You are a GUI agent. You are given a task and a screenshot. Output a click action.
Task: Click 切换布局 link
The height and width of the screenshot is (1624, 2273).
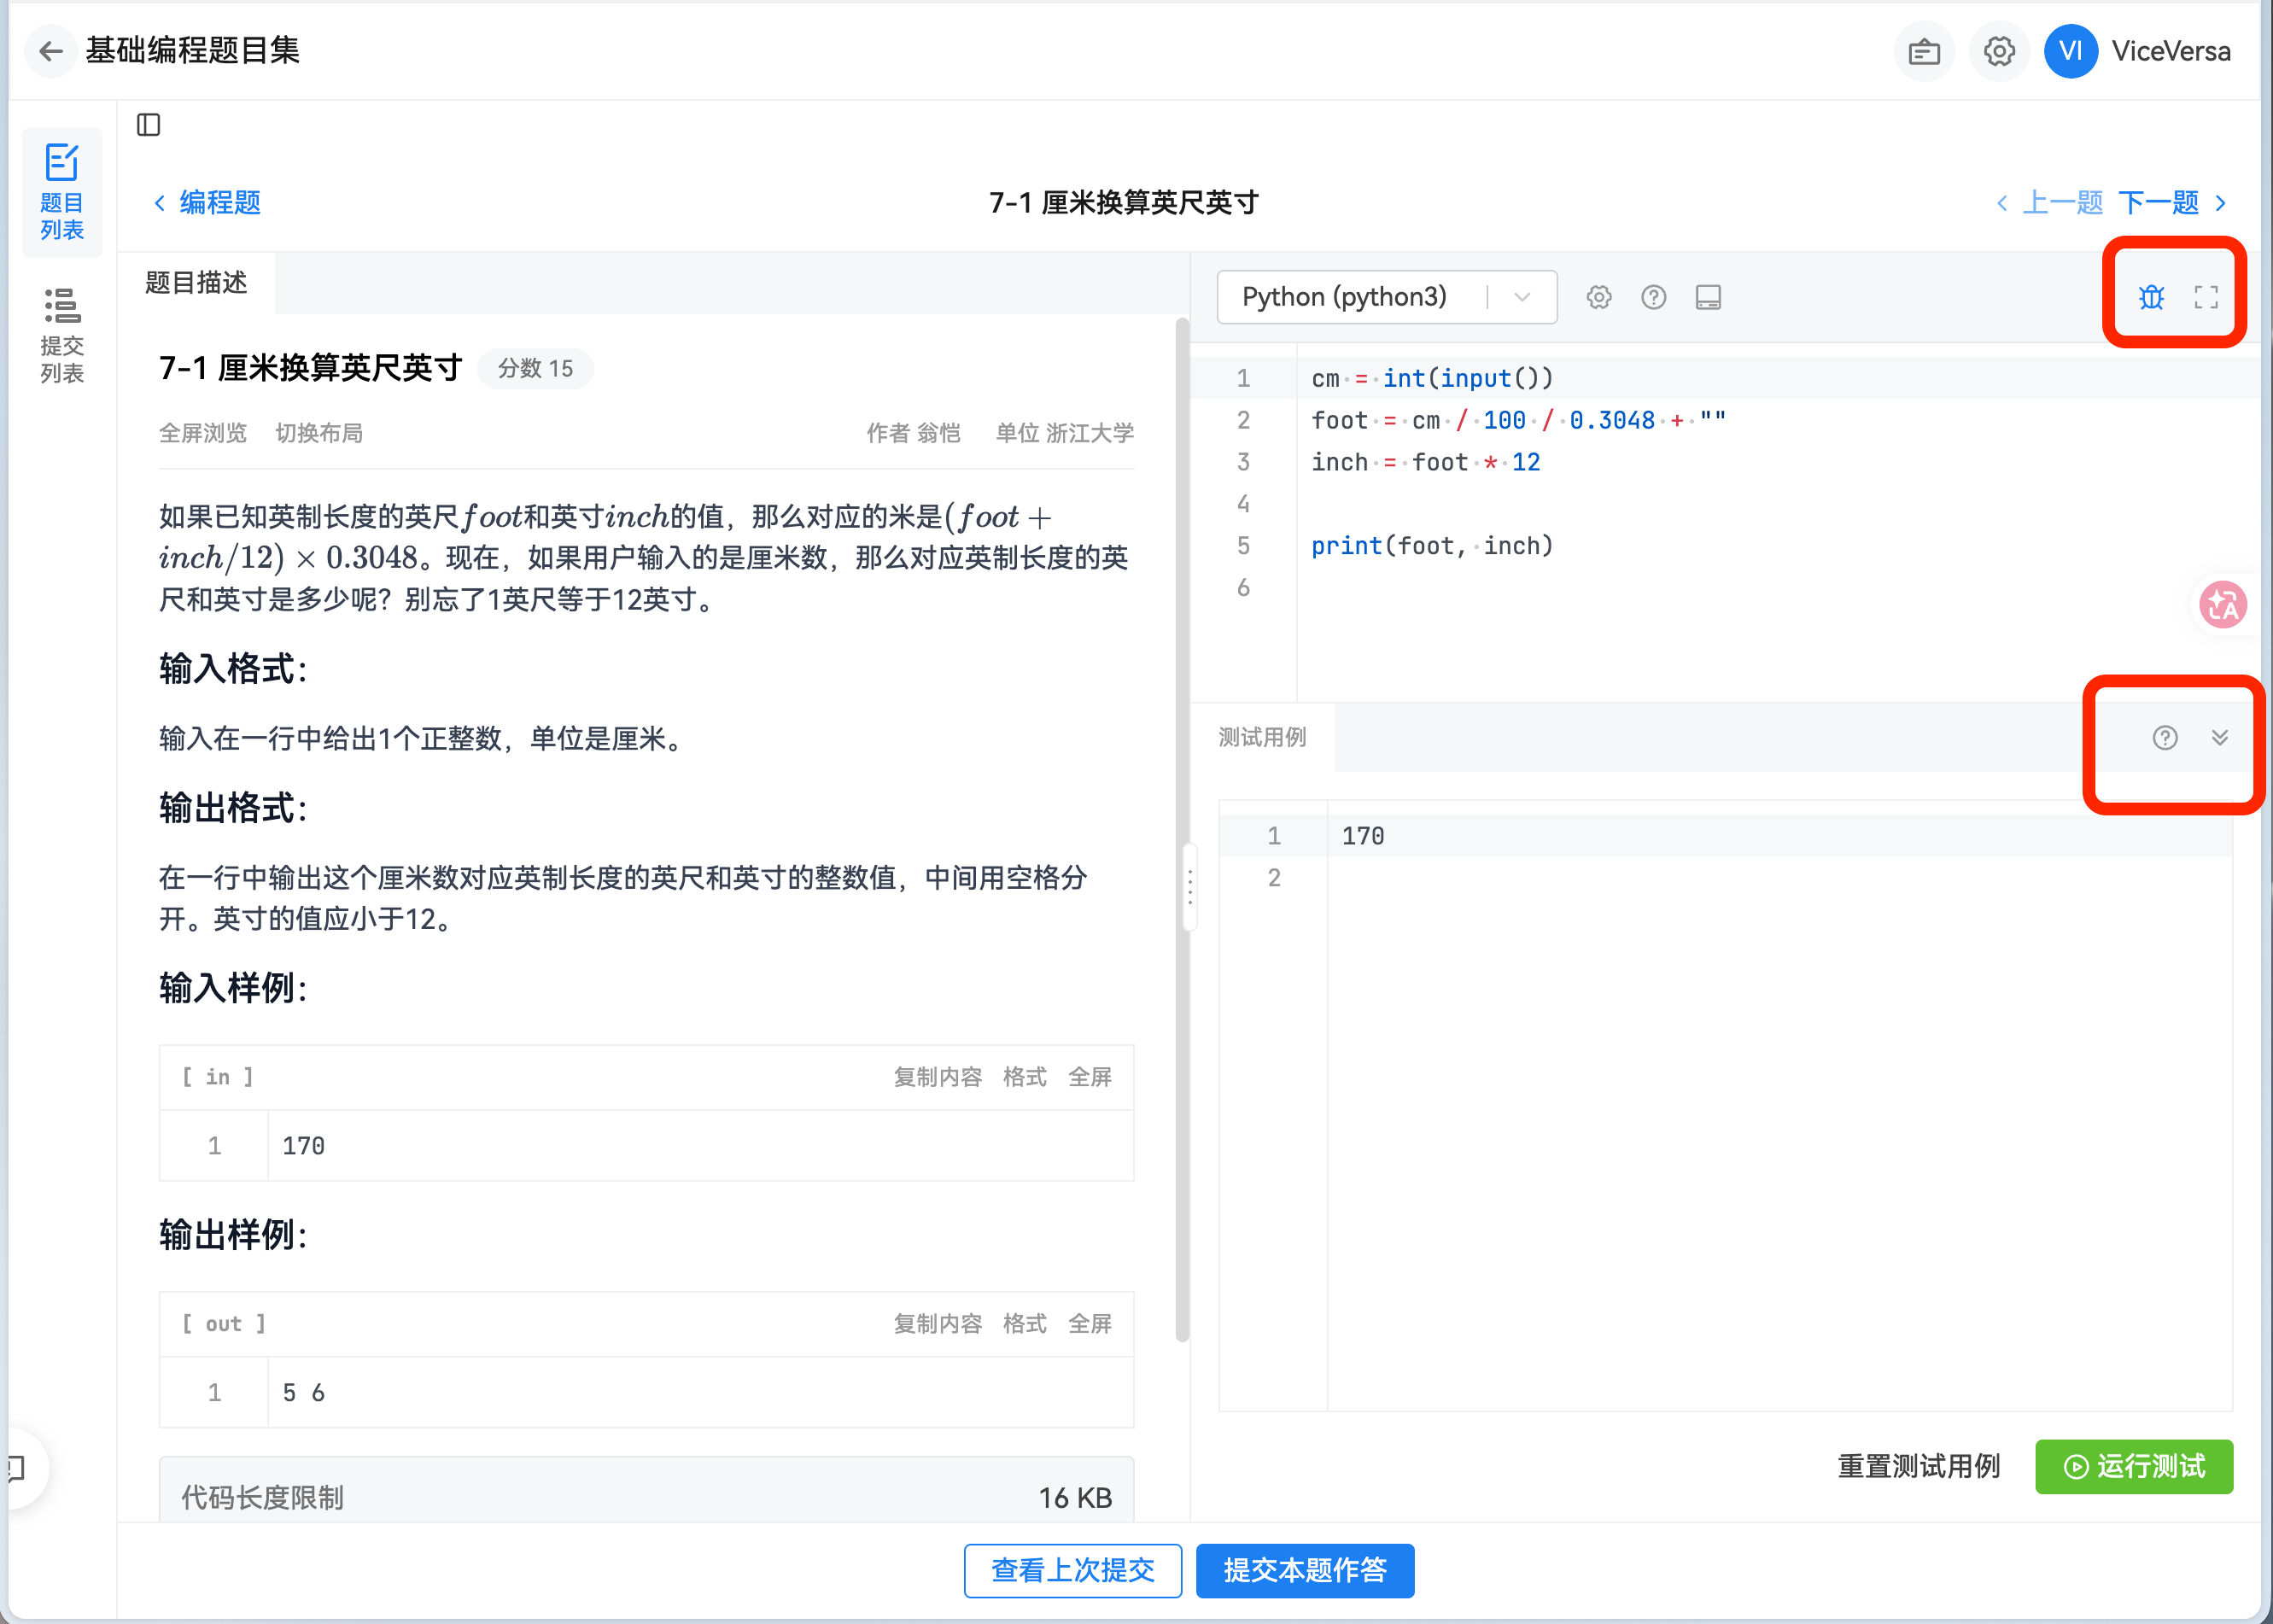[319, 433]
